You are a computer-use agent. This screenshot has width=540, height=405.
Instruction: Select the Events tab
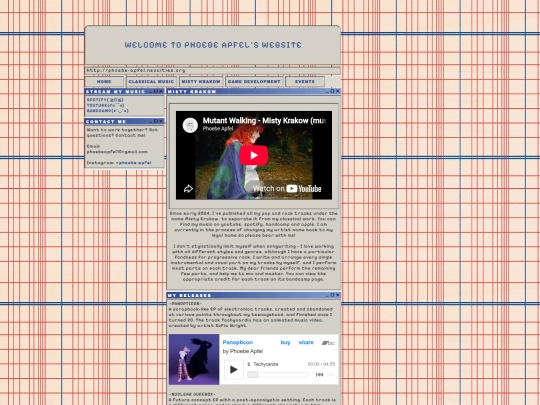(305, 82)
